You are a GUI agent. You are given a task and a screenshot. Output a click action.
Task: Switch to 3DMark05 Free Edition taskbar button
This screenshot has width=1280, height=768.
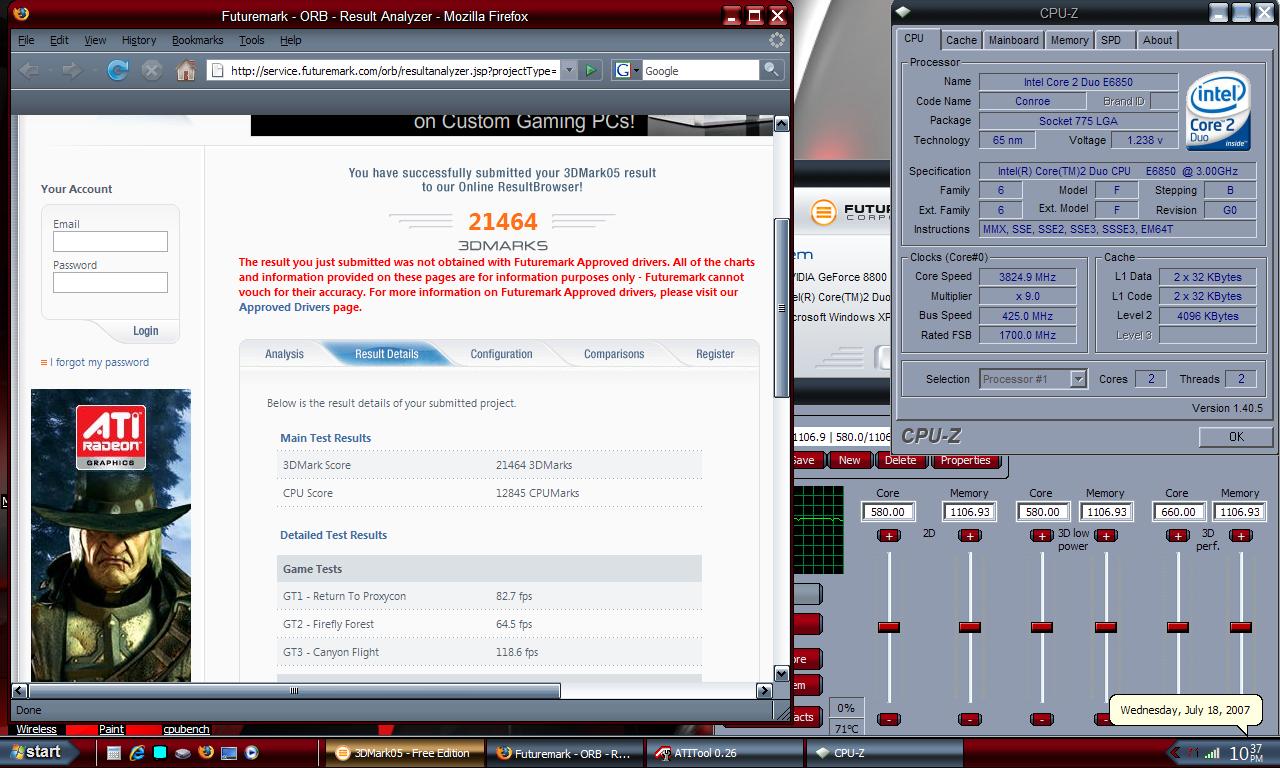(404, 753)
